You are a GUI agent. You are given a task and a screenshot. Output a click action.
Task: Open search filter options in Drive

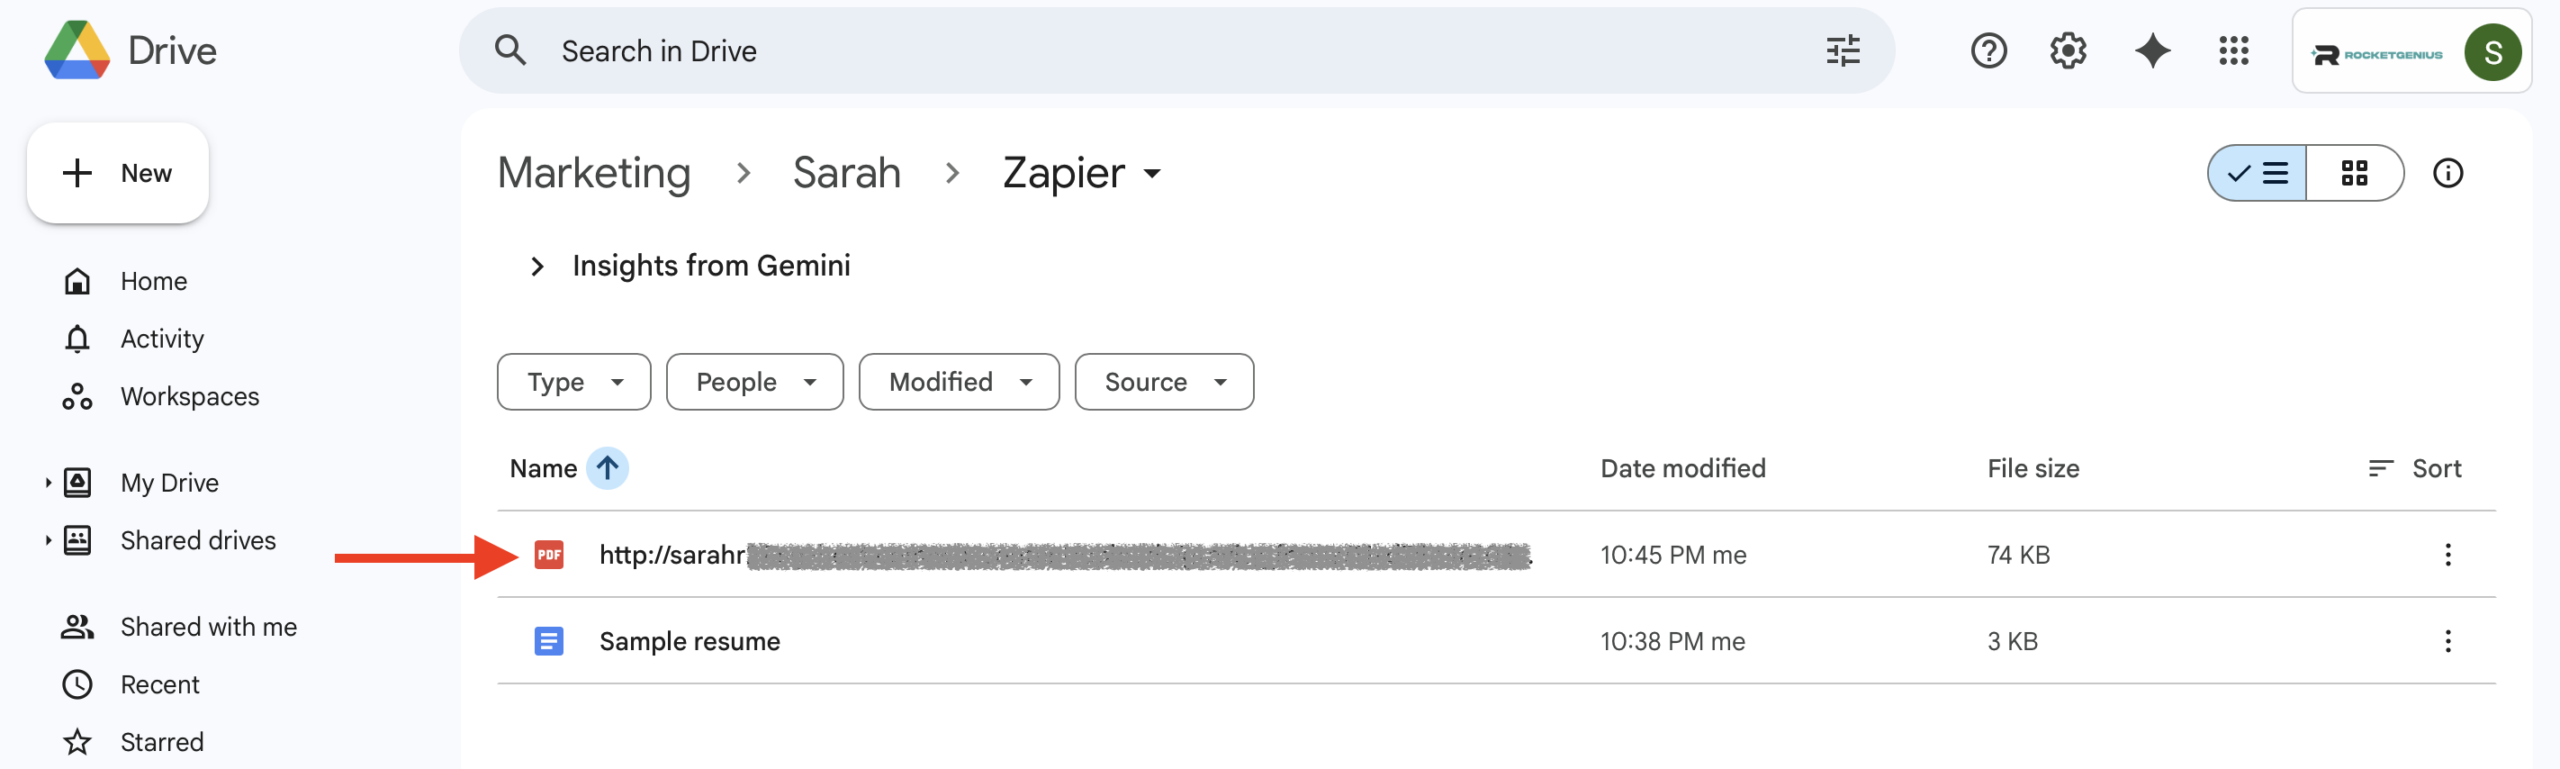[1843, 50]
